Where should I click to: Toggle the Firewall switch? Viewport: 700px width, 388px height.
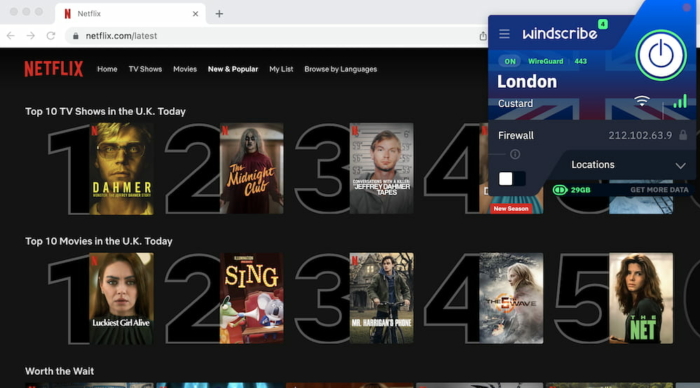[512, 179]
